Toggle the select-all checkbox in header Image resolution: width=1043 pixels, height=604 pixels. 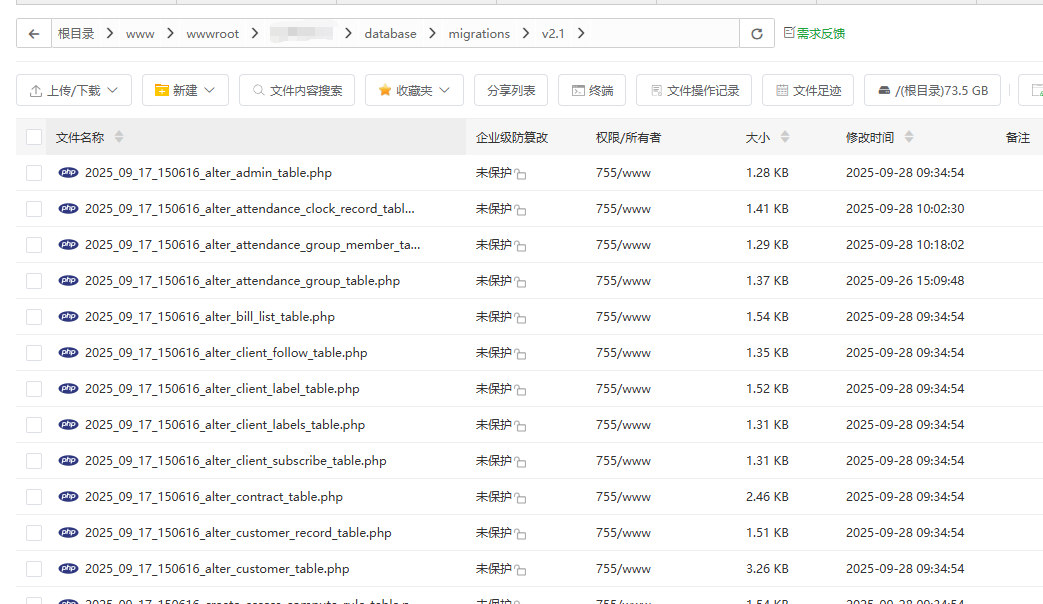[x=34, y=137]
